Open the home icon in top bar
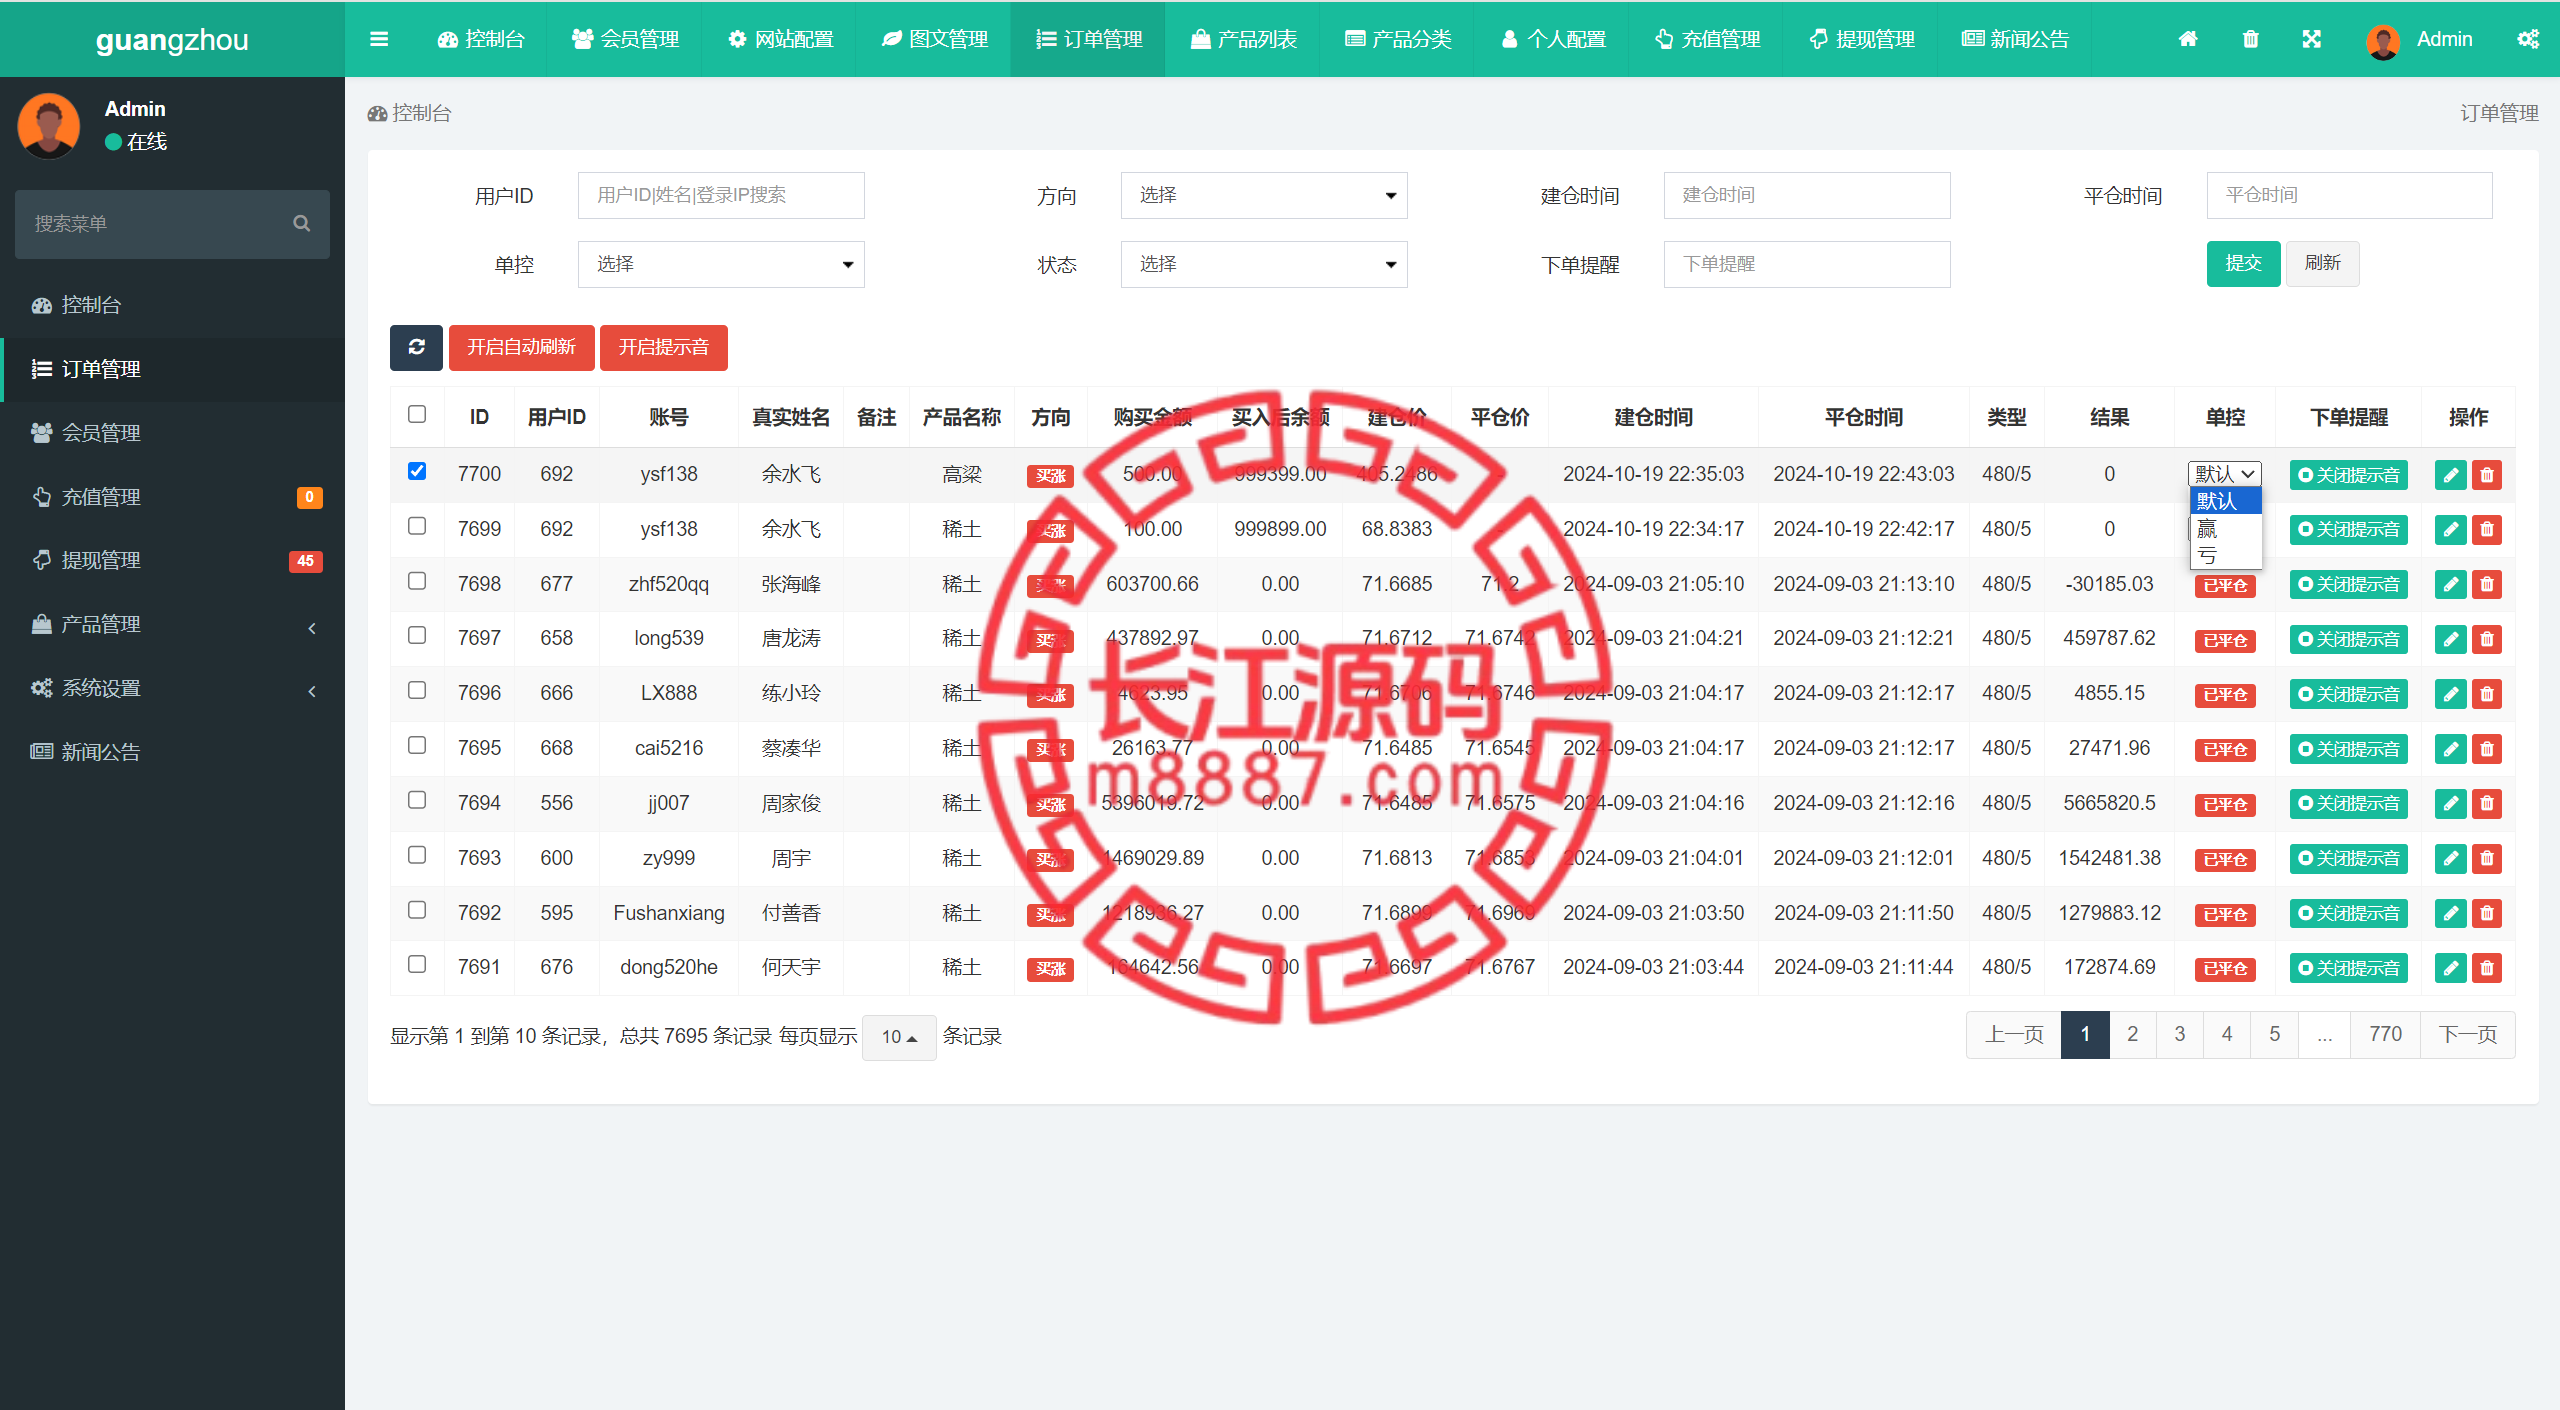The height and width of the screenshot is (1410, 2560). pyautogui.click(x=2188, y=39)
